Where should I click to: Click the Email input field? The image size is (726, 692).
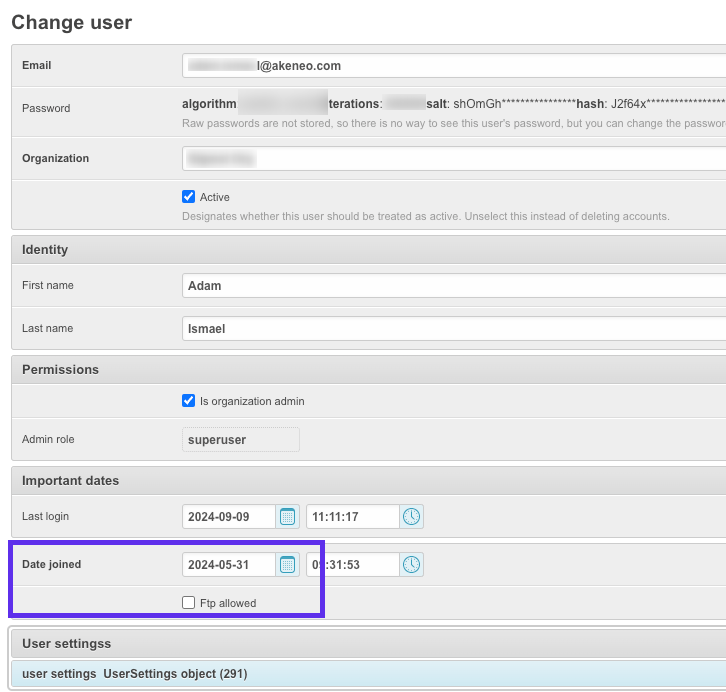tap(454, 66)
